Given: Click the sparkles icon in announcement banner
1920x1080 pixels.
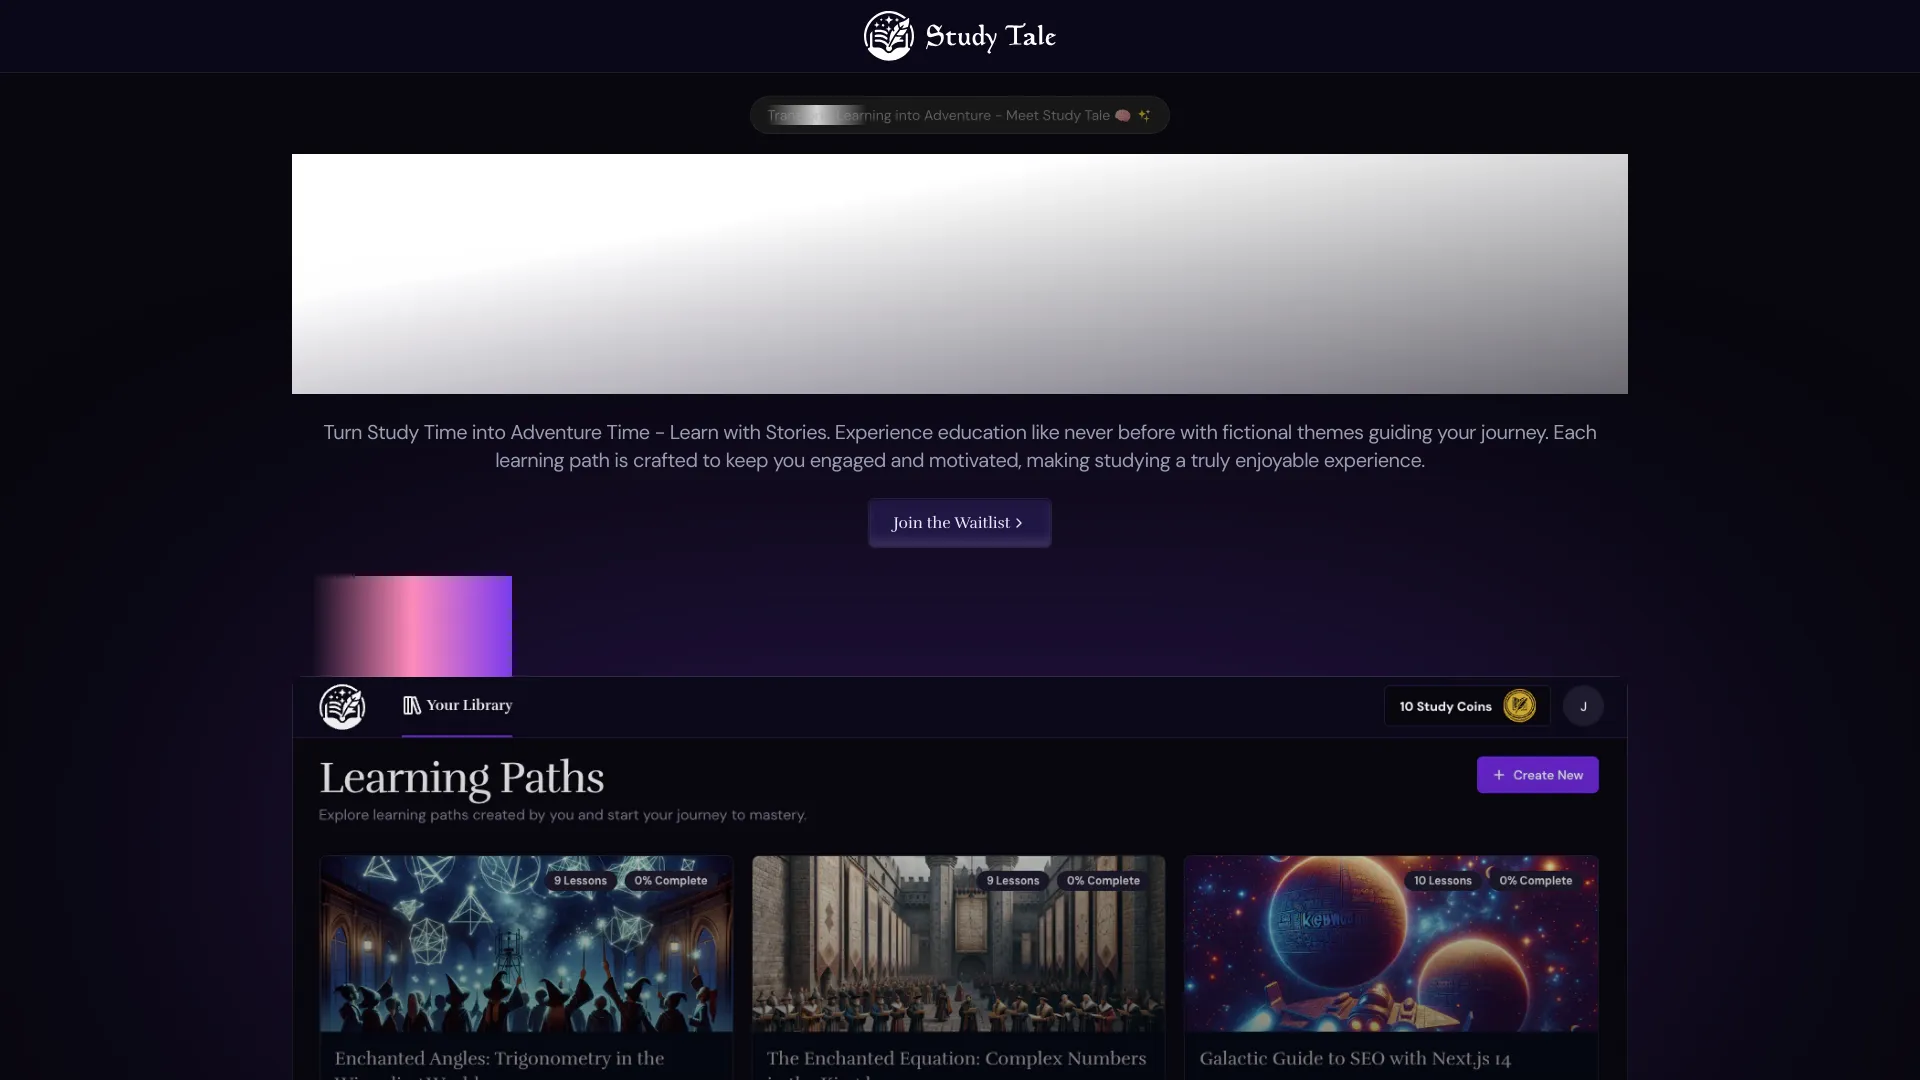Looking at the screenshot, I should [x=1145, y=115].
